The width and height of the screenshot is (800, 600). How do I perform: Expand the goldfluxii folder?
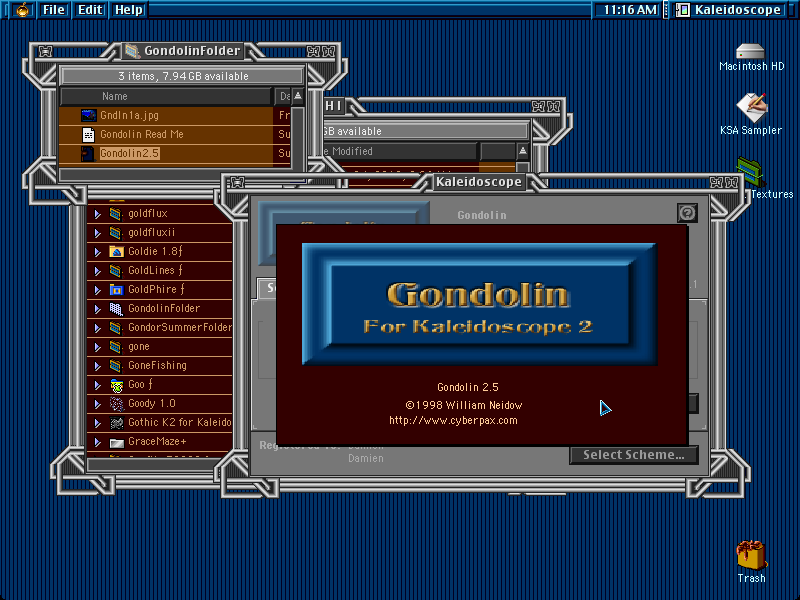coord(97,233)
